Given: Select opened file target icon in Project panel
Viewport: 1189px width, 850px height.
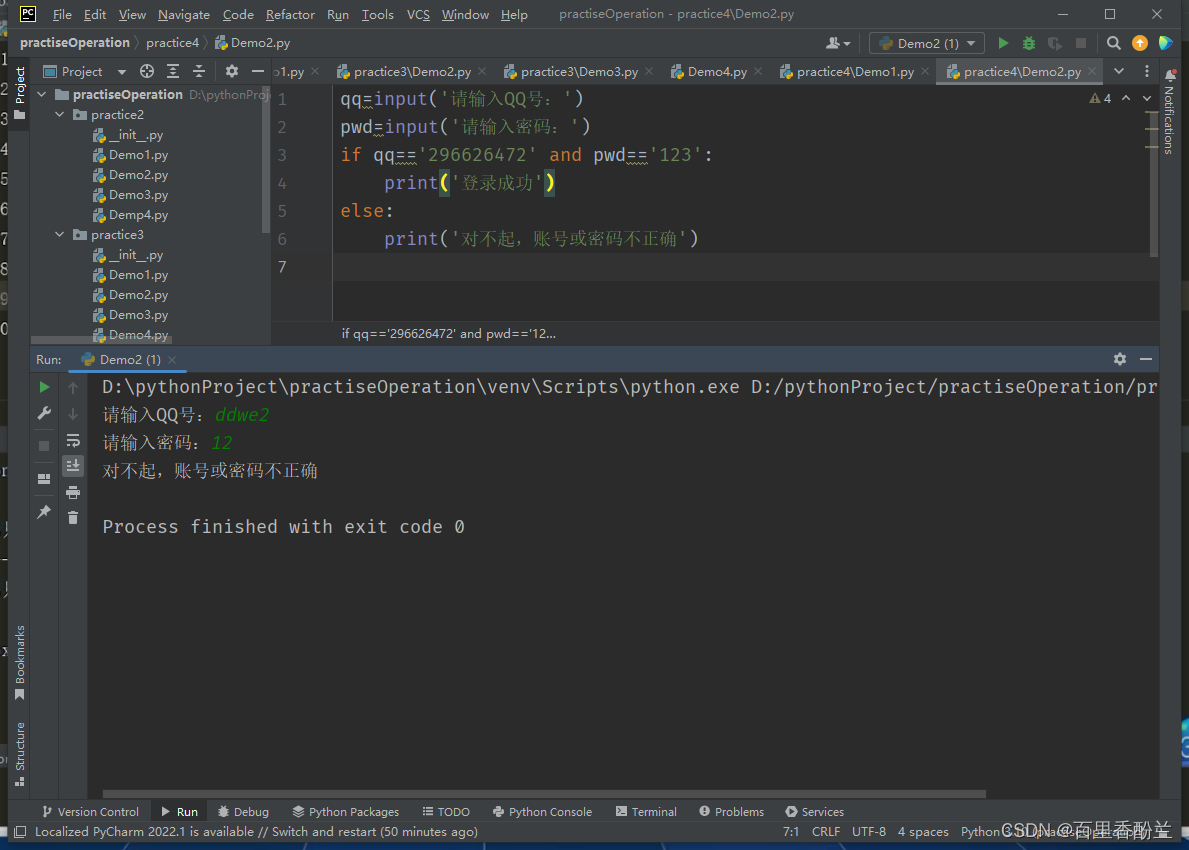Looking at the screenshot, I should click(x=147, y=71).
